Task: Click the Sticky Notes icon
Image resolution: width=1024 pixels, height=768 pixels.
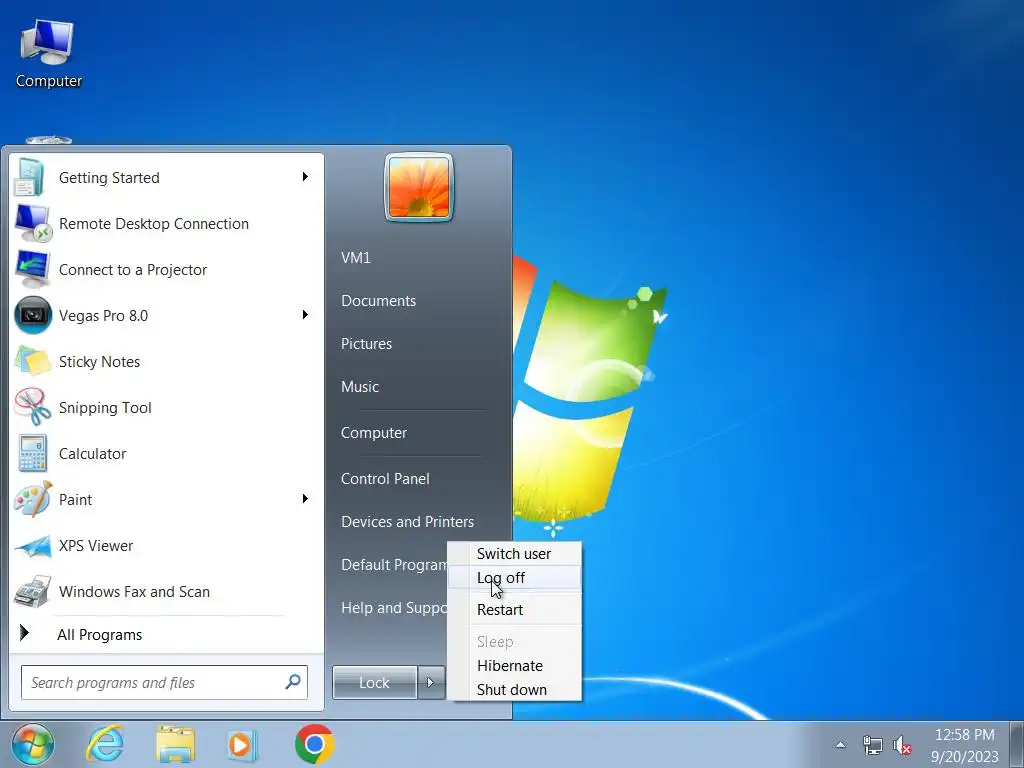Action: click(x=33, y=361)
